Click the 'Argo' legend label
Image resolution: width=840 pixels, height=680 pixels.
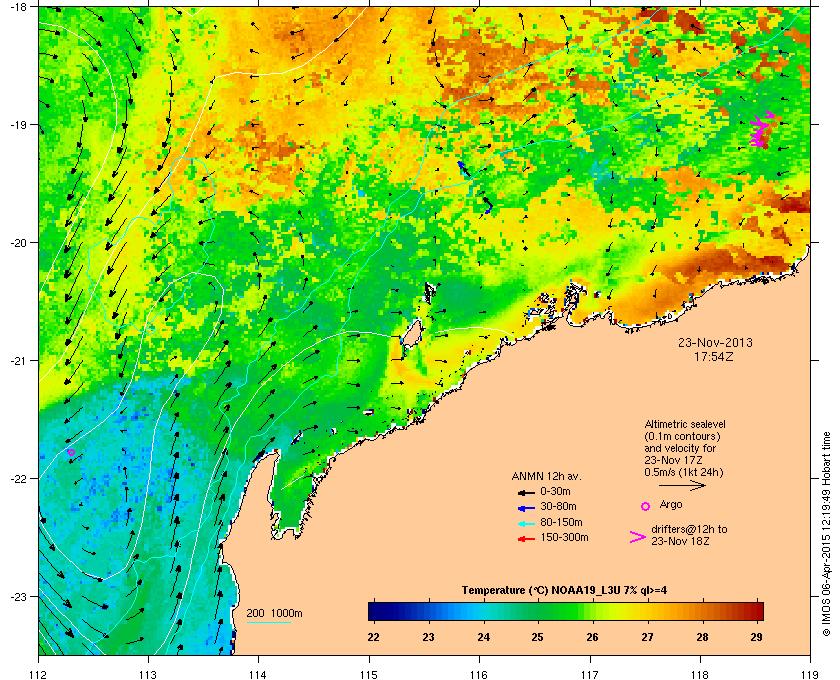[x=671, y=505]
